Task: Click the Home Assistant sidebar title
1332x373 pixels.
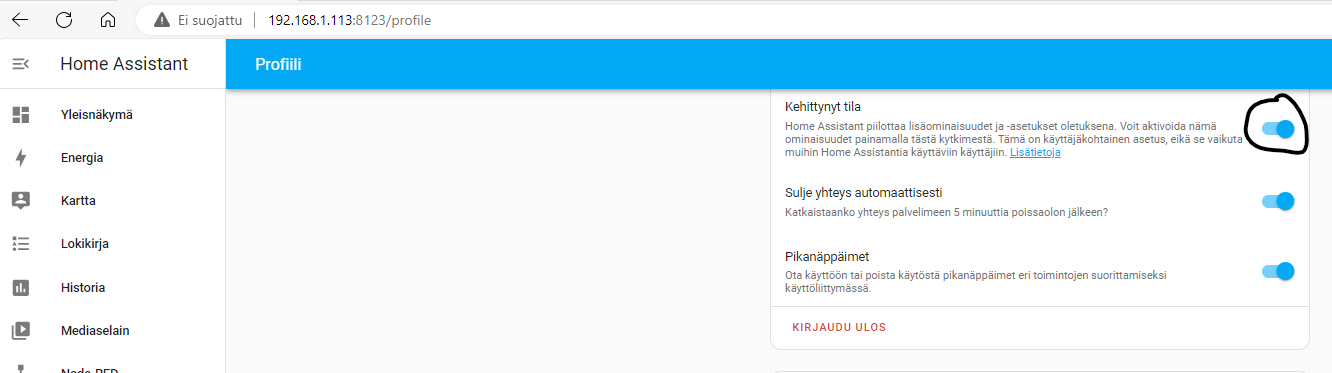Action: [x=124, y=64]
